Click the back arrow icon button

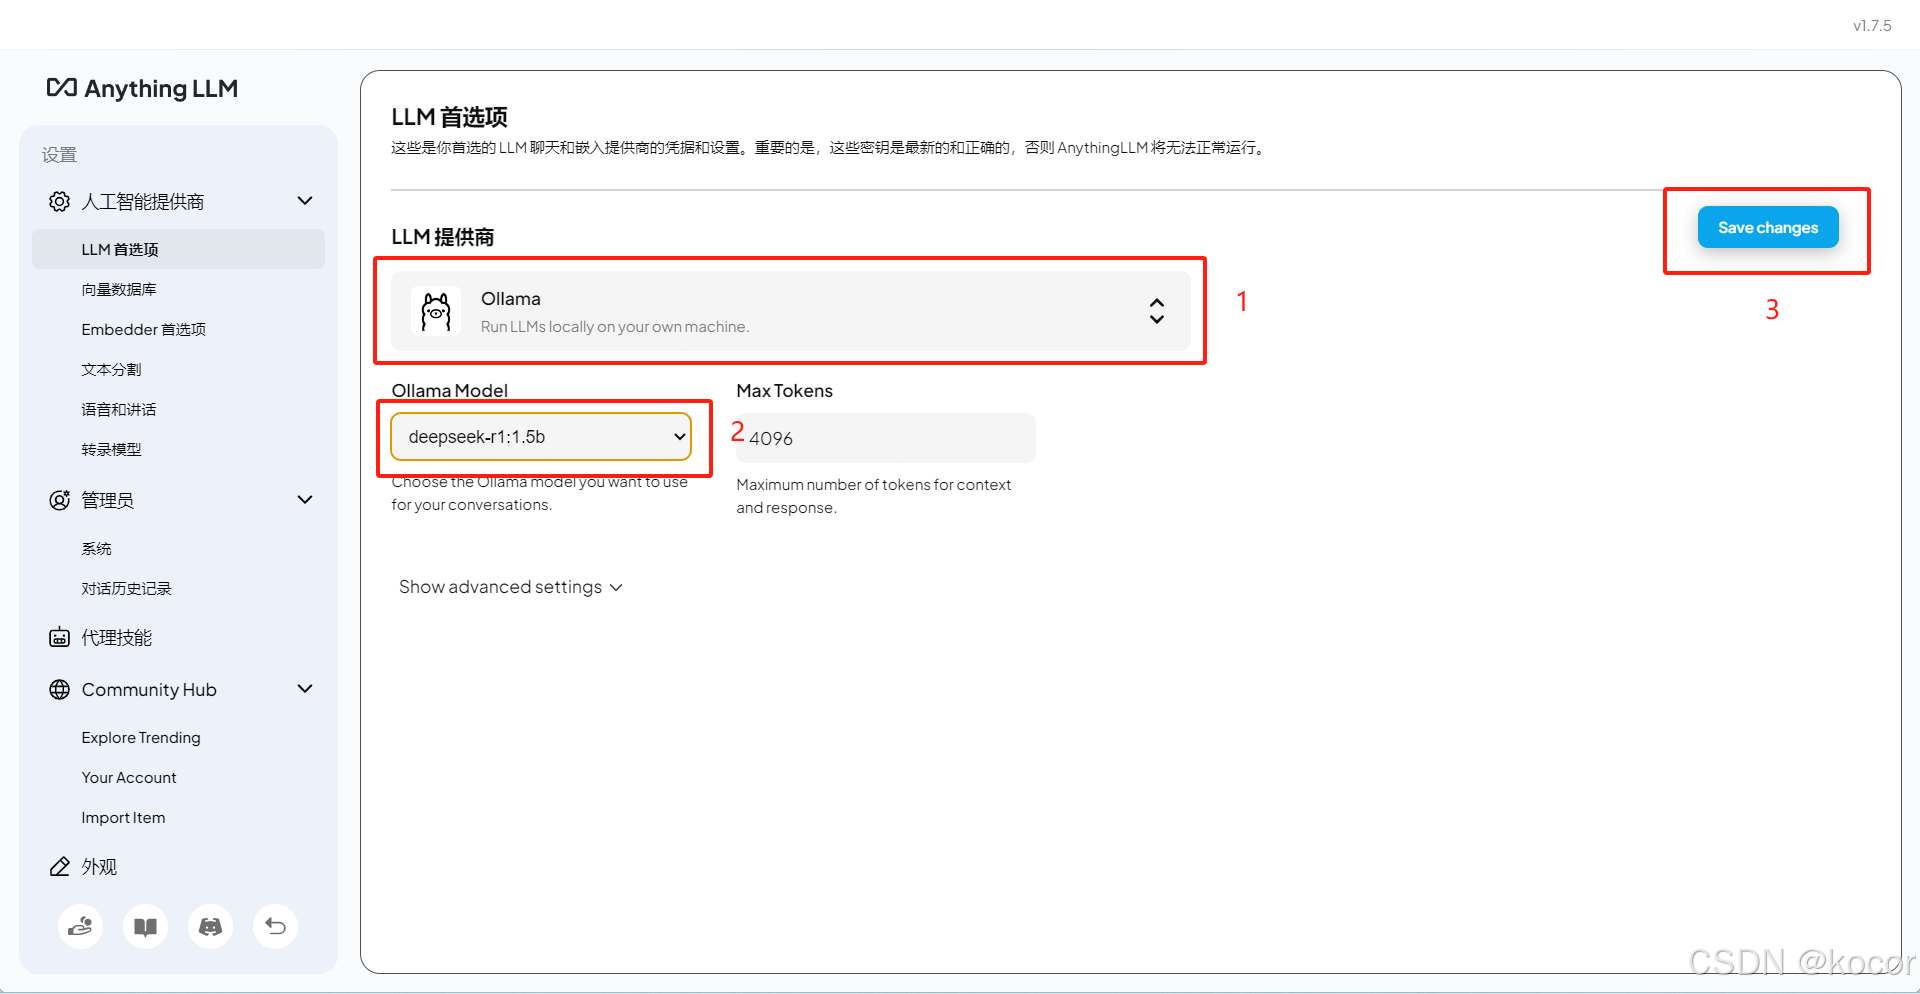tap(275, 926)
